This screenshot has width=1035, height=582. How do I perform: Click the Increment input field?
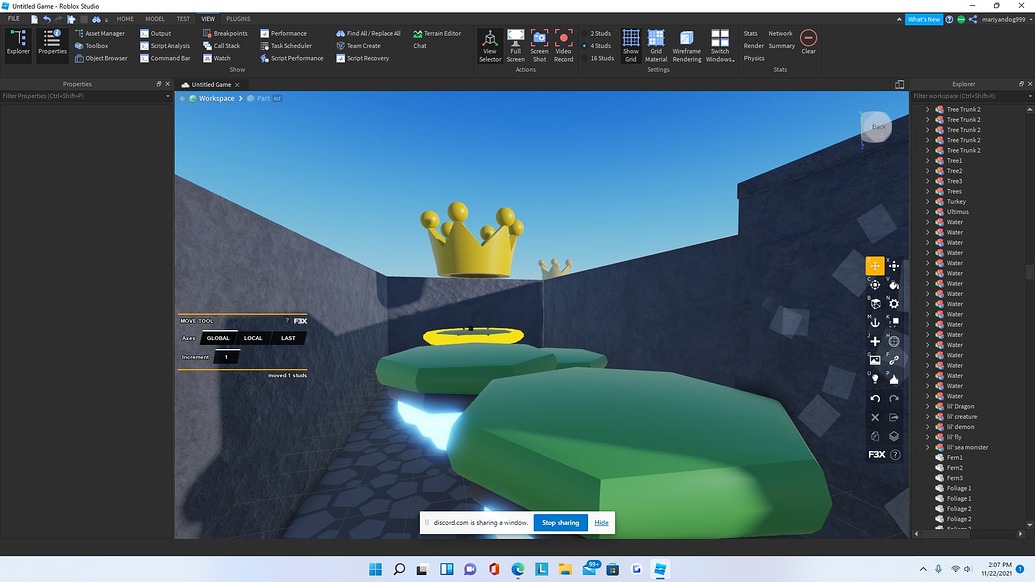click(x=227, y=356)
